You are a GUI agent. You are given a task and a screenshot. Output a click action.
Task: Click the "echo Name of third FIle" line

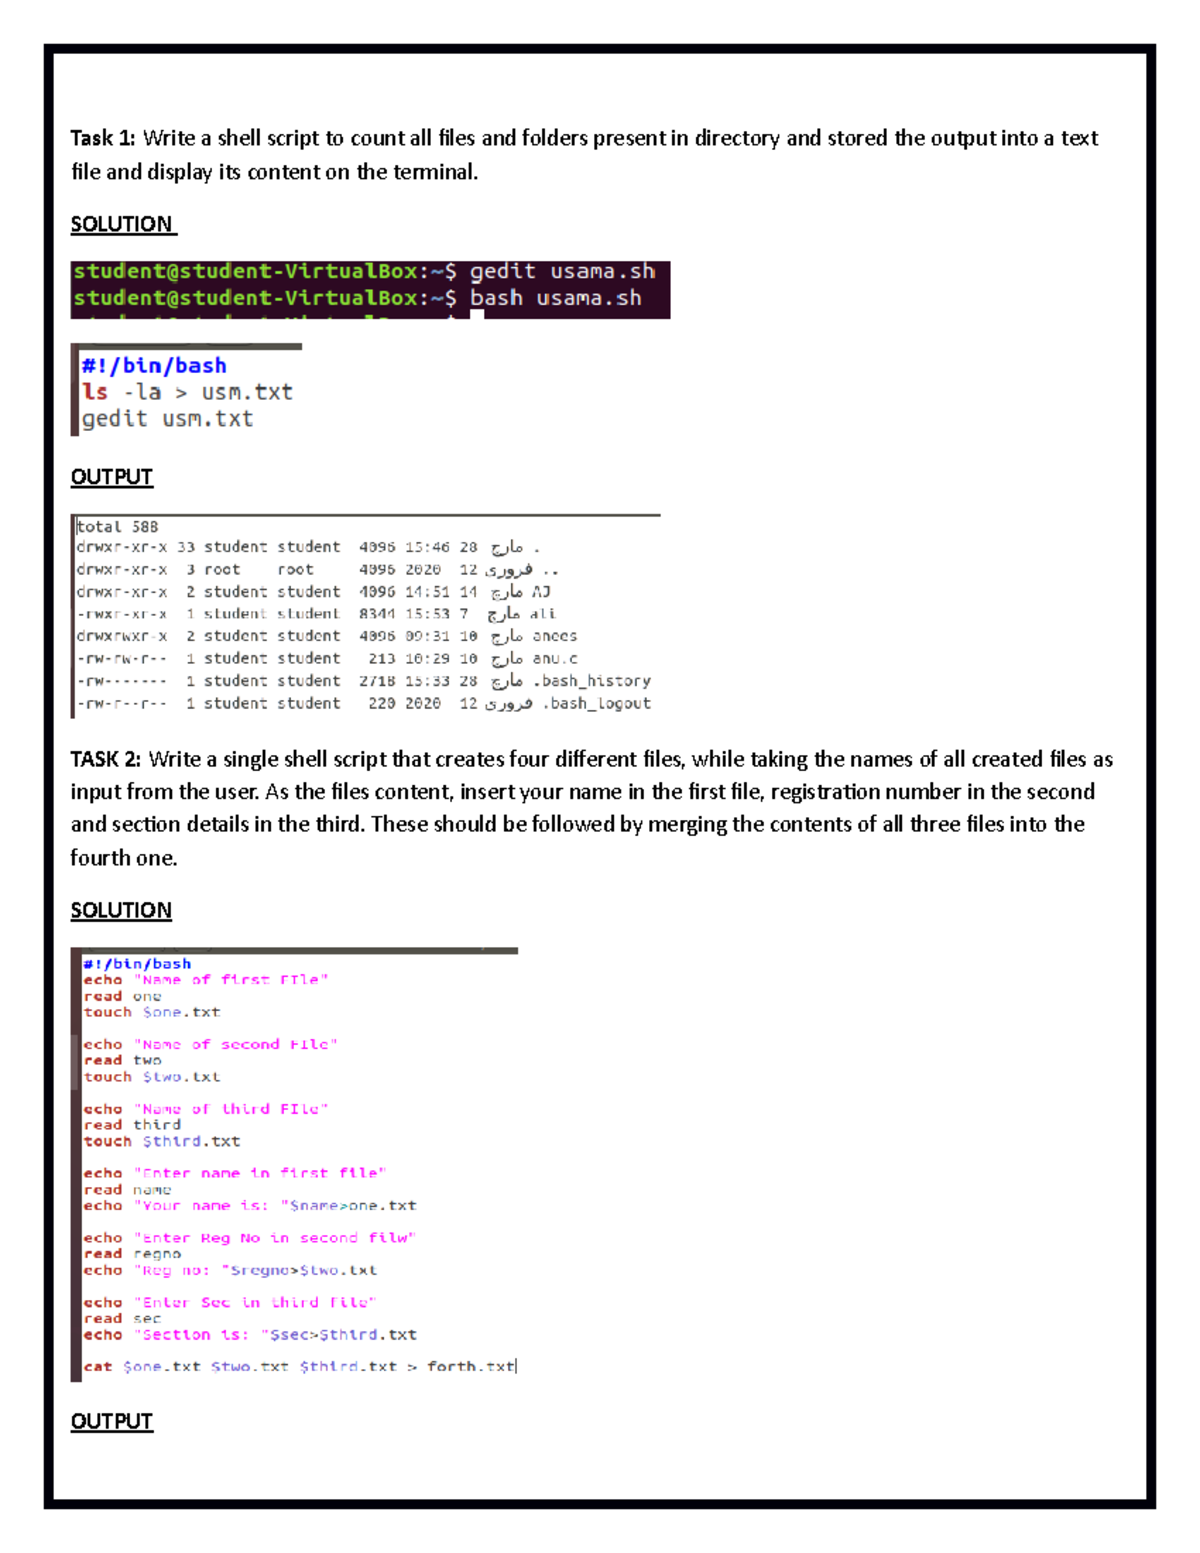(x=205, y=1108)
